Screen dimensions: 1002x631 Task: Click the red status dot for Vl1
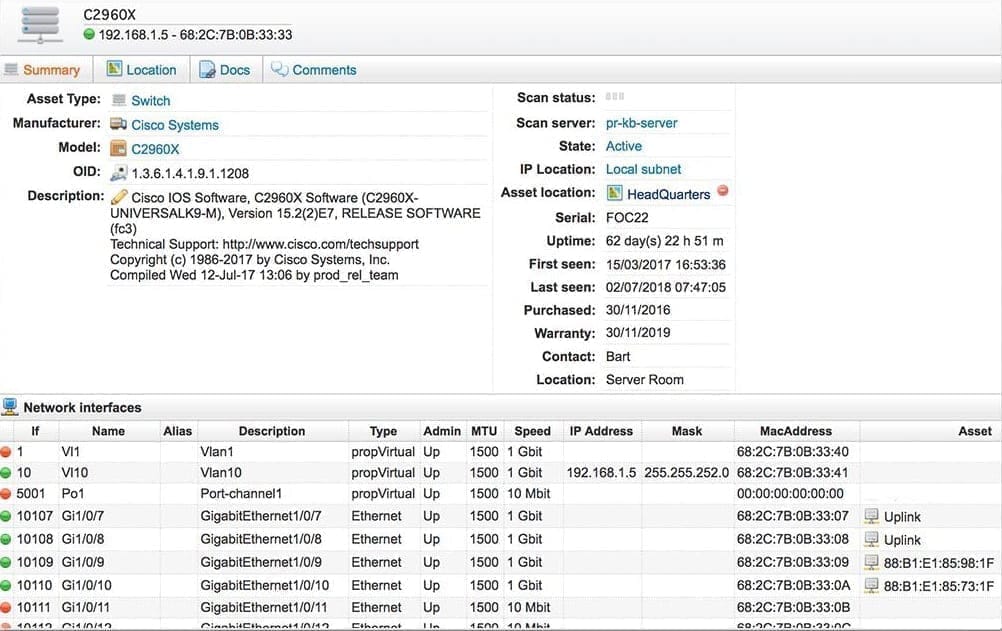[x=6, y=452]
